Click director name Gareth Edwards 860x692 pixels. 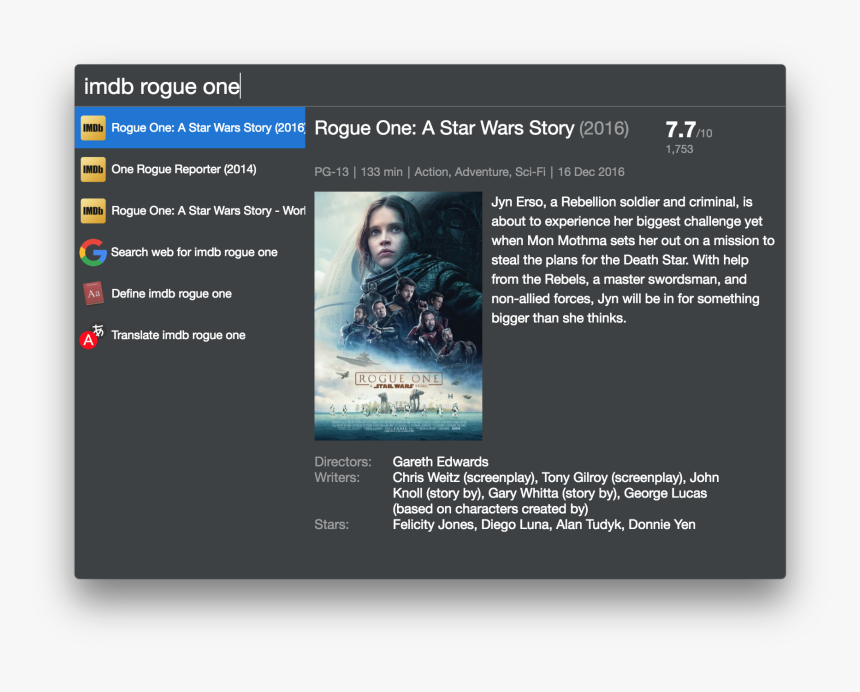point(440,462)
